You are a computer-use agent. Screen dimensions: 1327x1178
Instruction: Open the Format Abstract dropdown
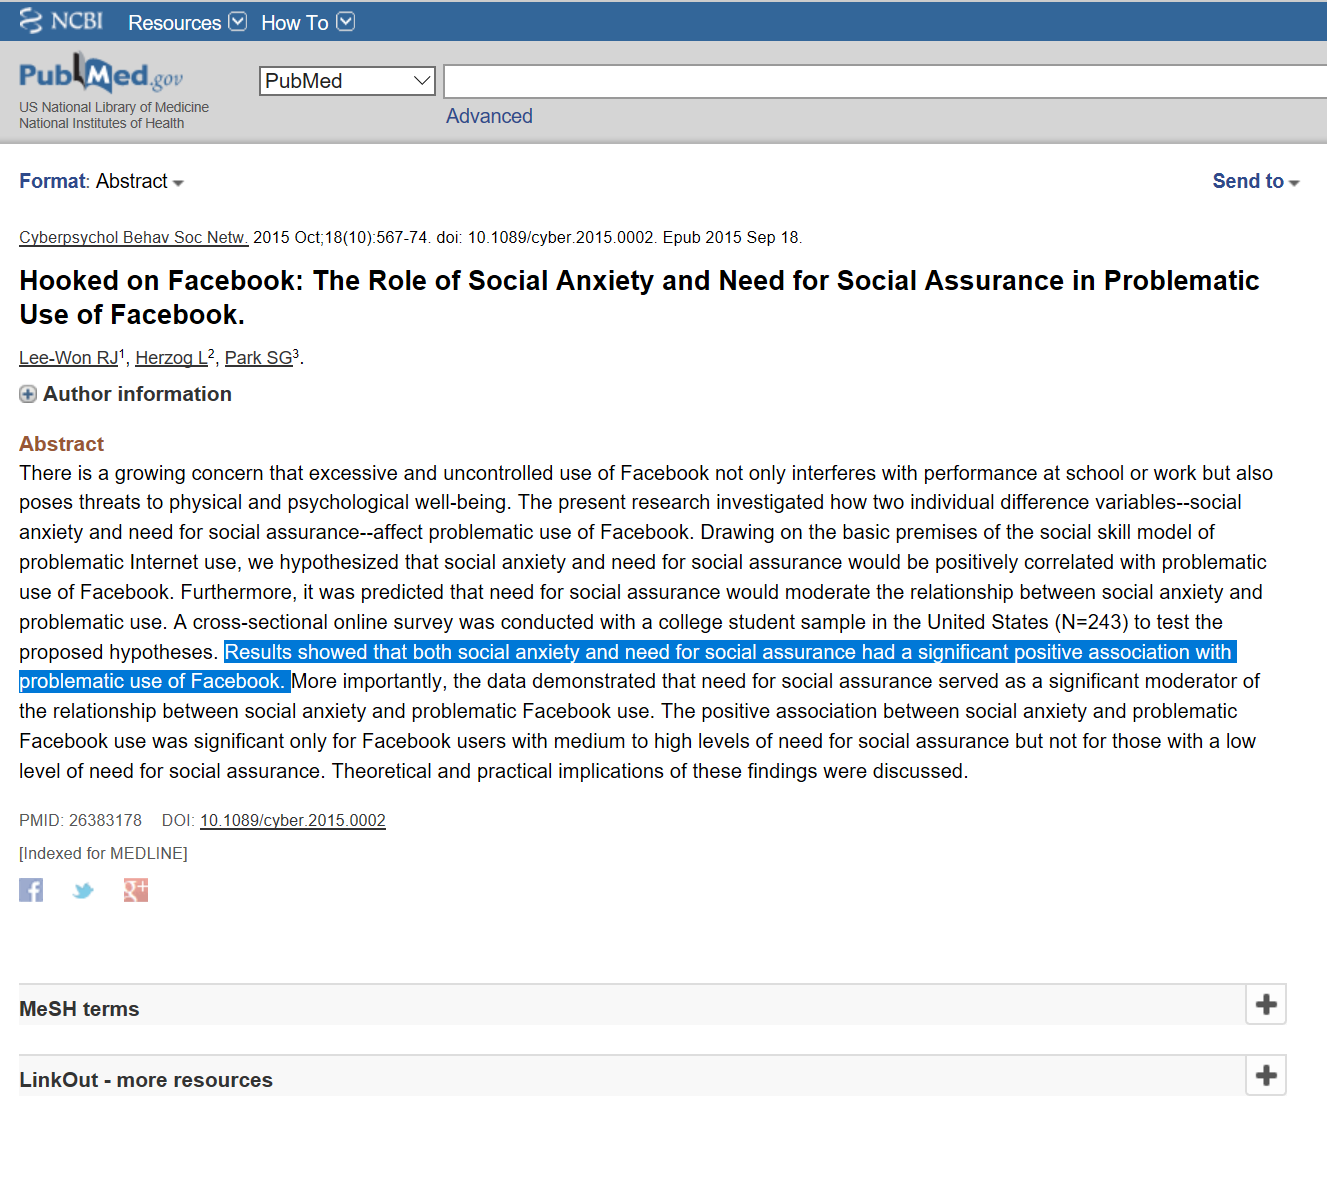pos(132,182)
